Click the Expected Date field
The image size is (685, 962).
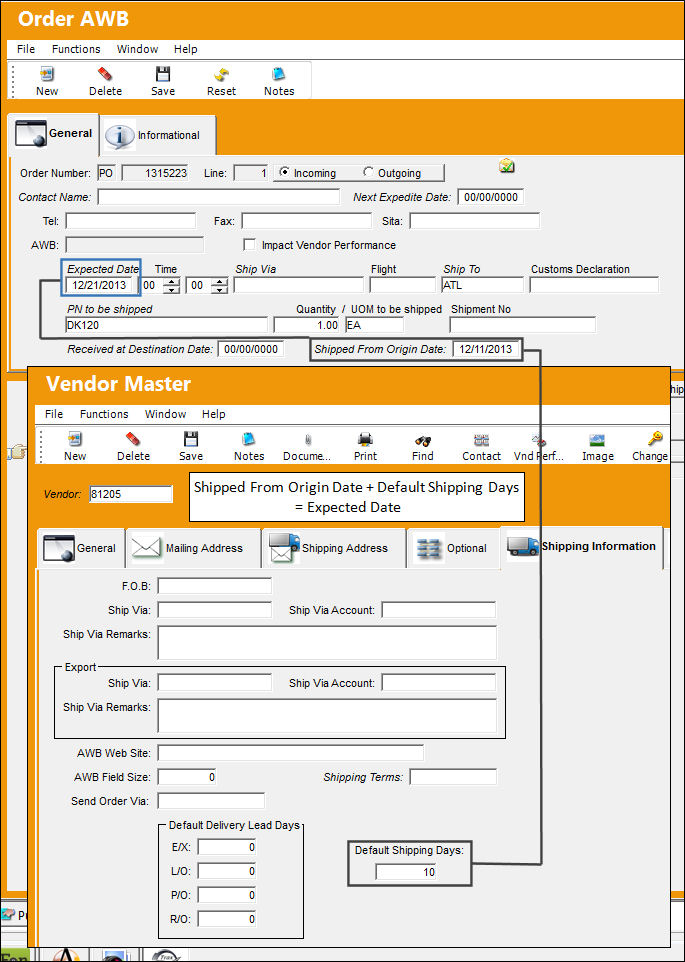tap(99, 285)
